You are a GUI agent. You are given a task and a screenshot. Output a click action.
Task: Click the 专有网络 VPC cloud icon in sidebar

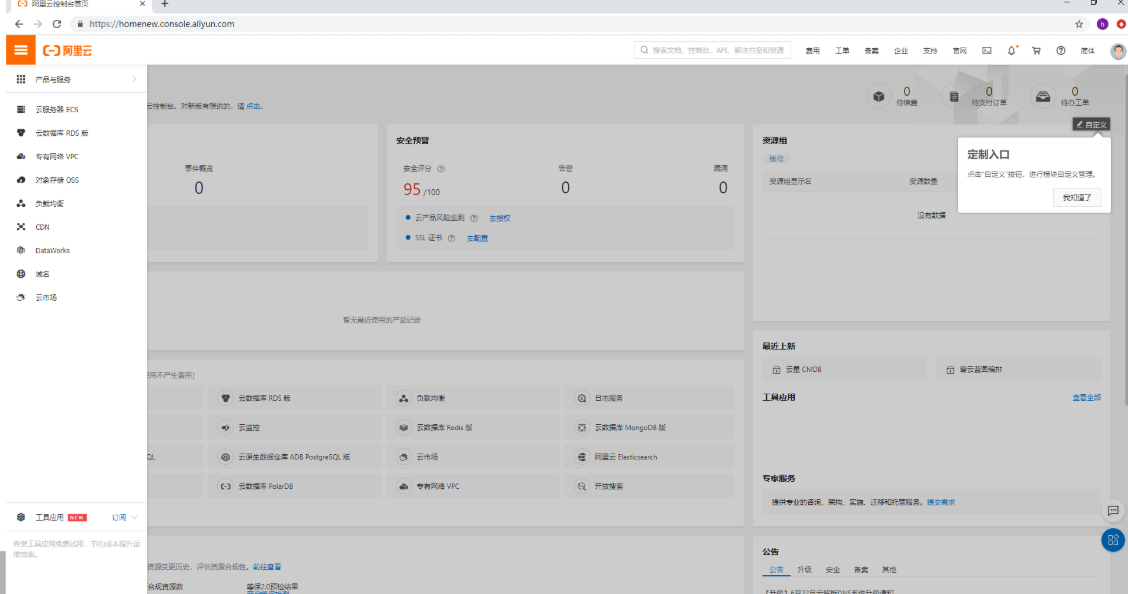pos(21,156)
